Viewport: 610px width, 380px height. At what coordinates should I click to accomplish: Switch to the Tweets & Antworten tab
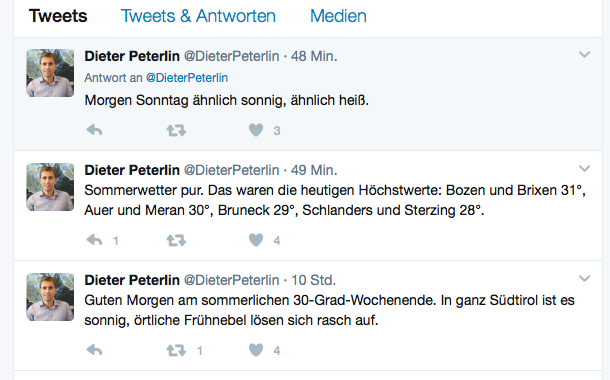[x=198, y=16]
